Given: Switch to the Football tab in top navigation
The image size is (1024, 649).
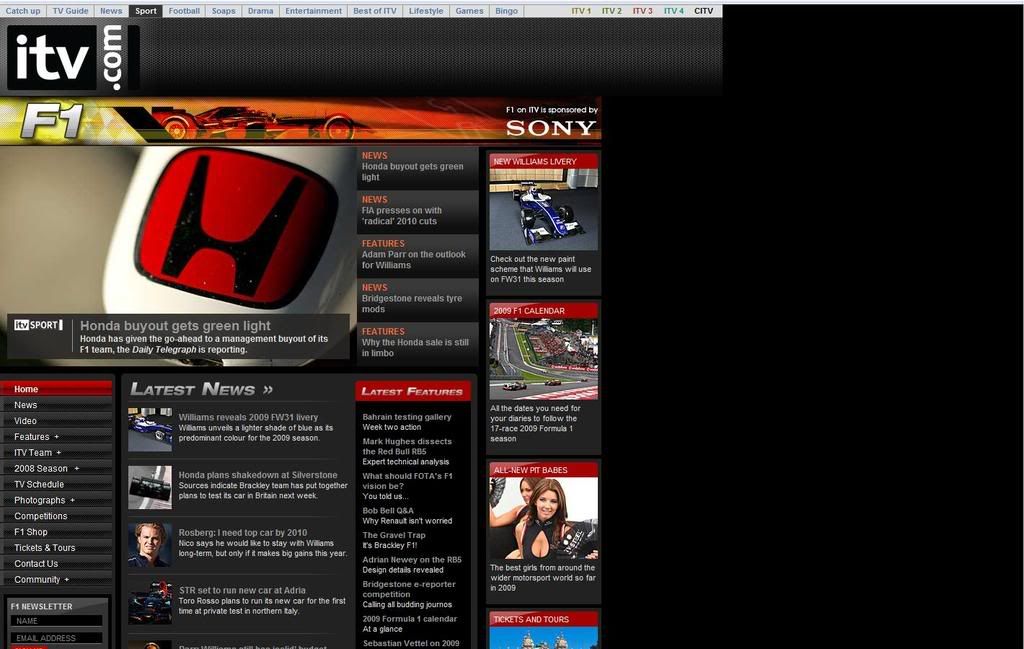Looking at the screenshot, I should click(x=184, y=11).
